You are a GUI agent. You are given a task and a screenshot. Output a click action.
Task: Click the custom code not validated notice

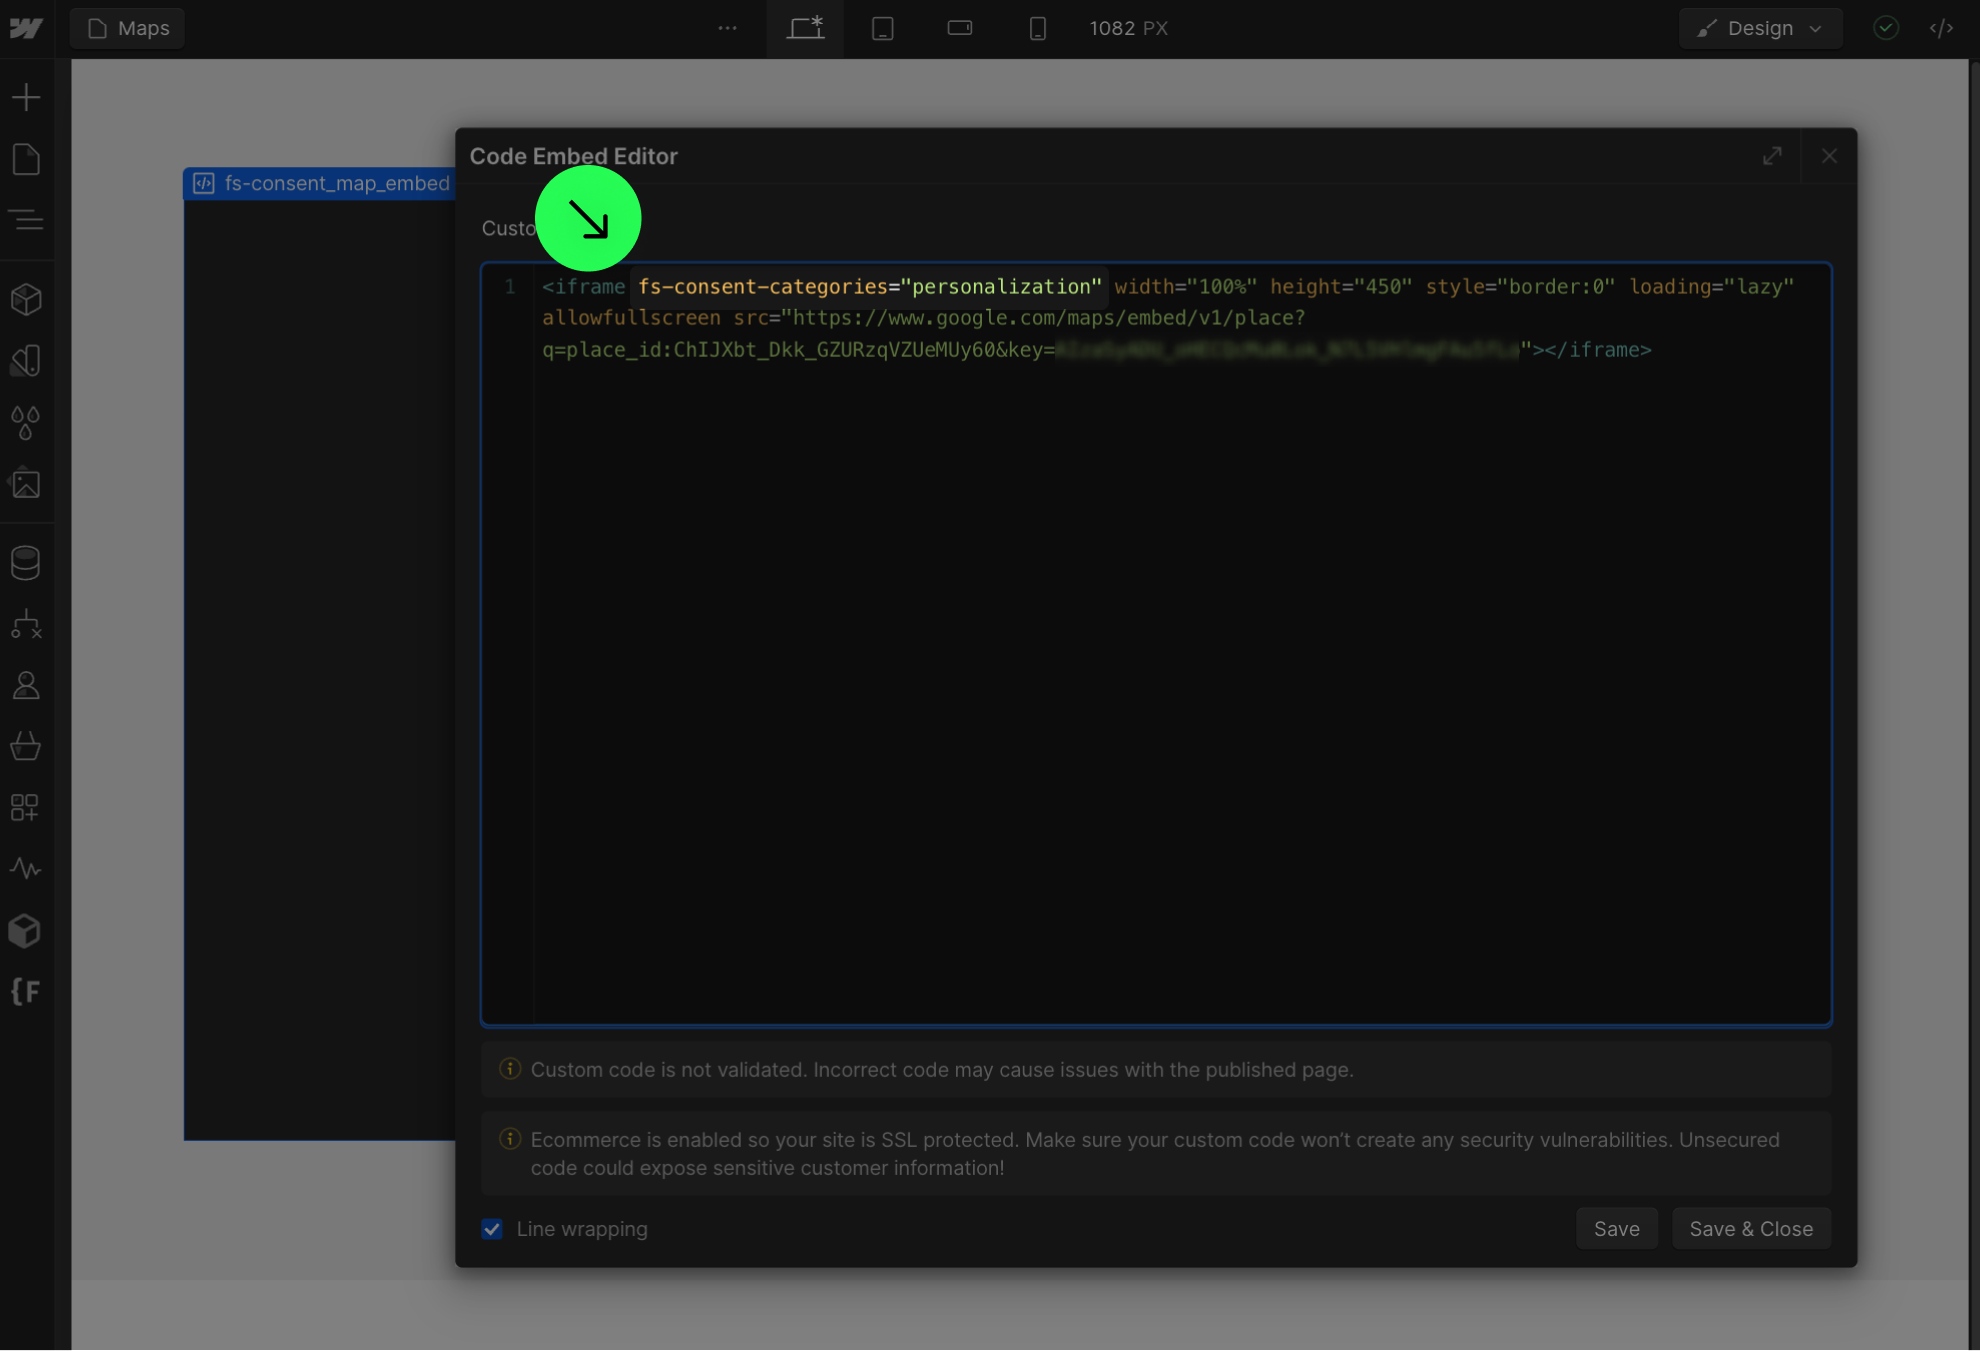point(1156,1070)
